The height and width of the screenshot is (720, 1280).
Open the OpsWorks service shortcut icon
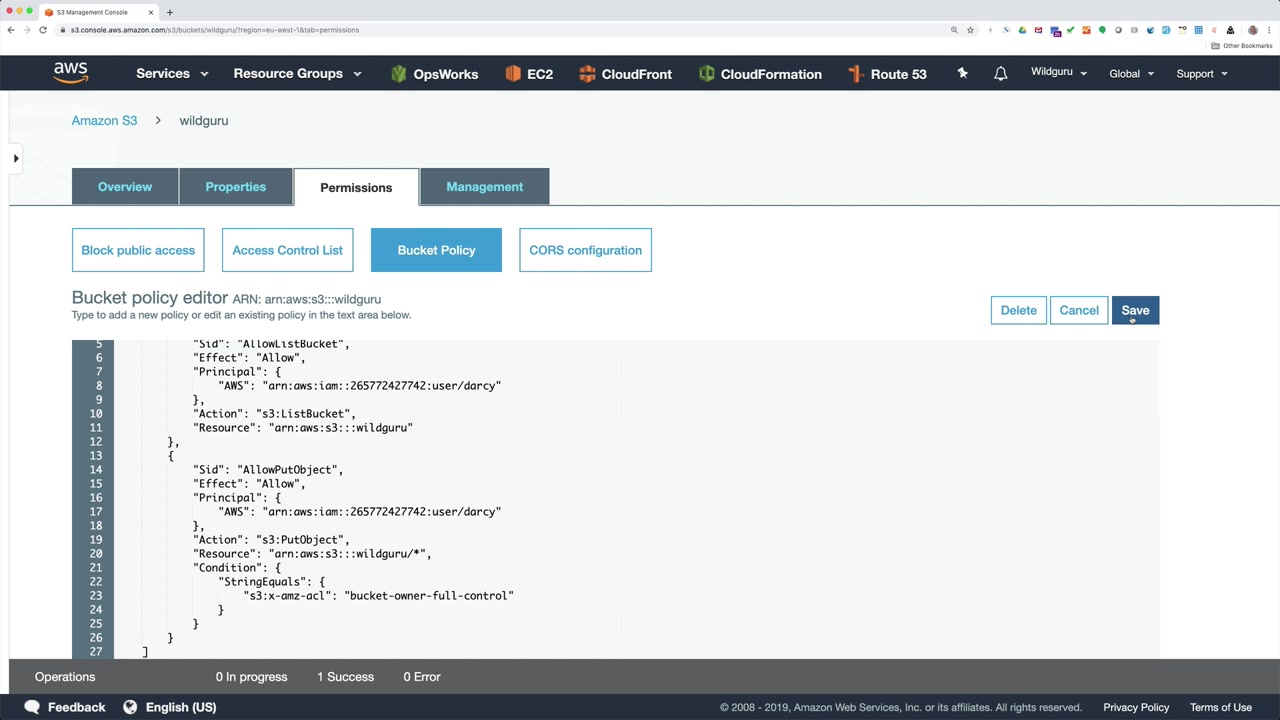coord(398,74)
